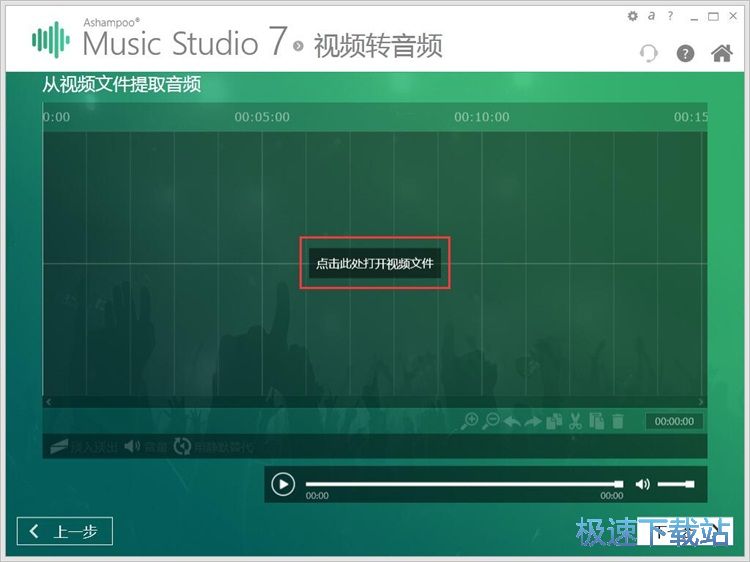Click the 00:05:00 timeline marker
This screenshot has width=750, height=562.
(262, 117)
